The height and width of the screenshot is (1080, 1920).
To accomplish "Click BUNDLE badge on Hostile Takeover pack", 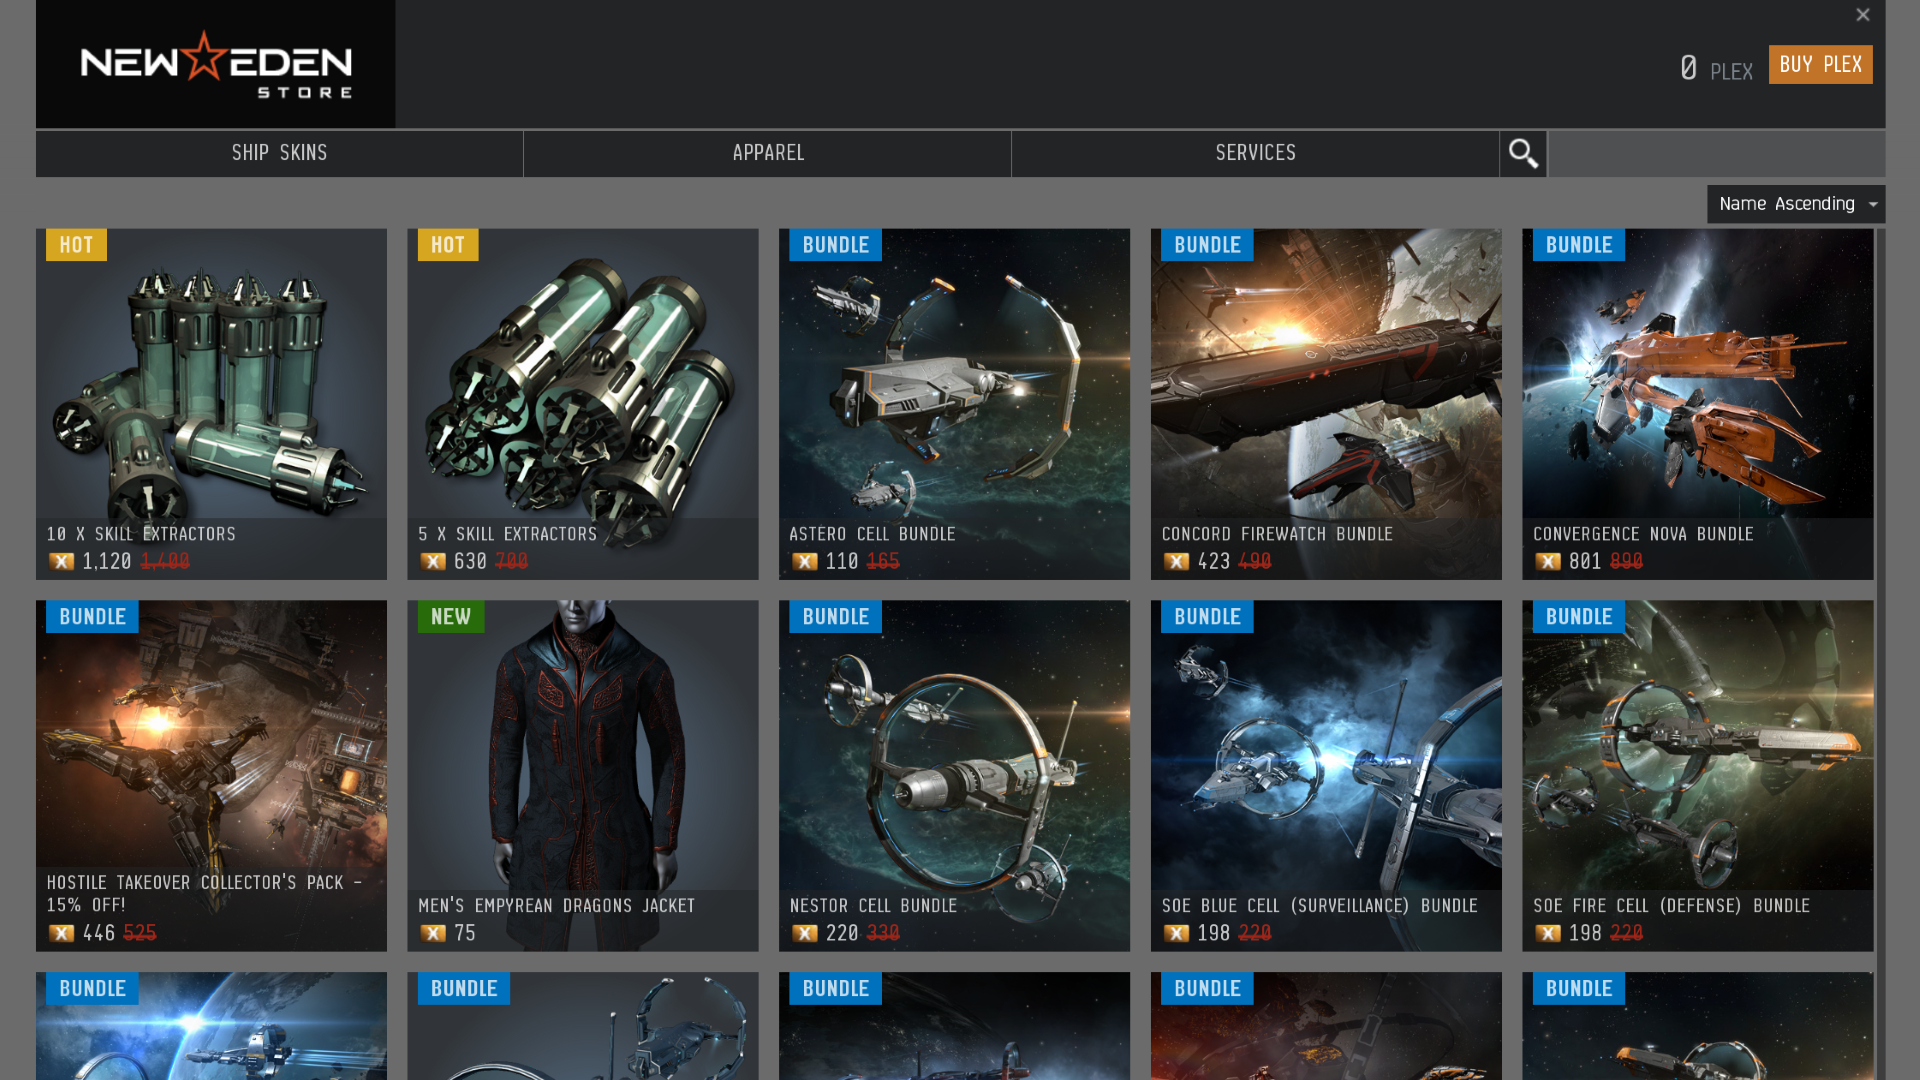I will tap(92, 617).
